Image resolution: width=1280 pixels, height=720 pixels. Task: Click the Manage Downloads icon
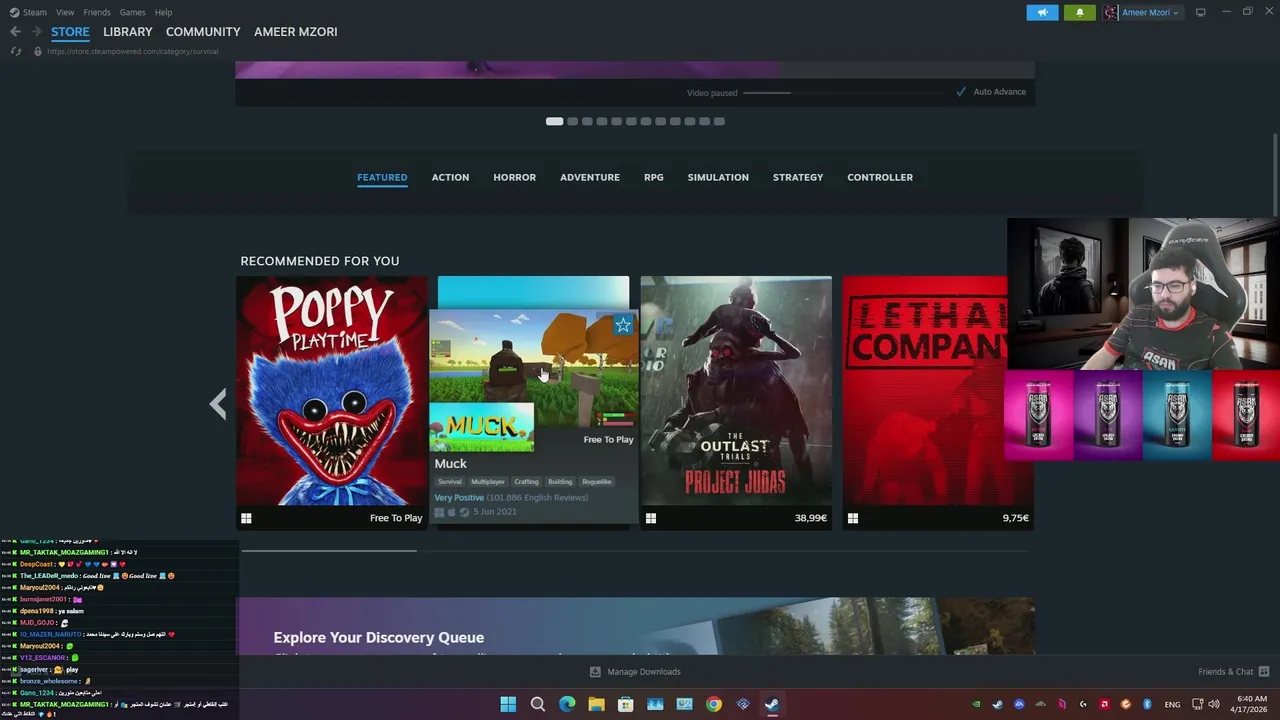(x=595, y=672)
